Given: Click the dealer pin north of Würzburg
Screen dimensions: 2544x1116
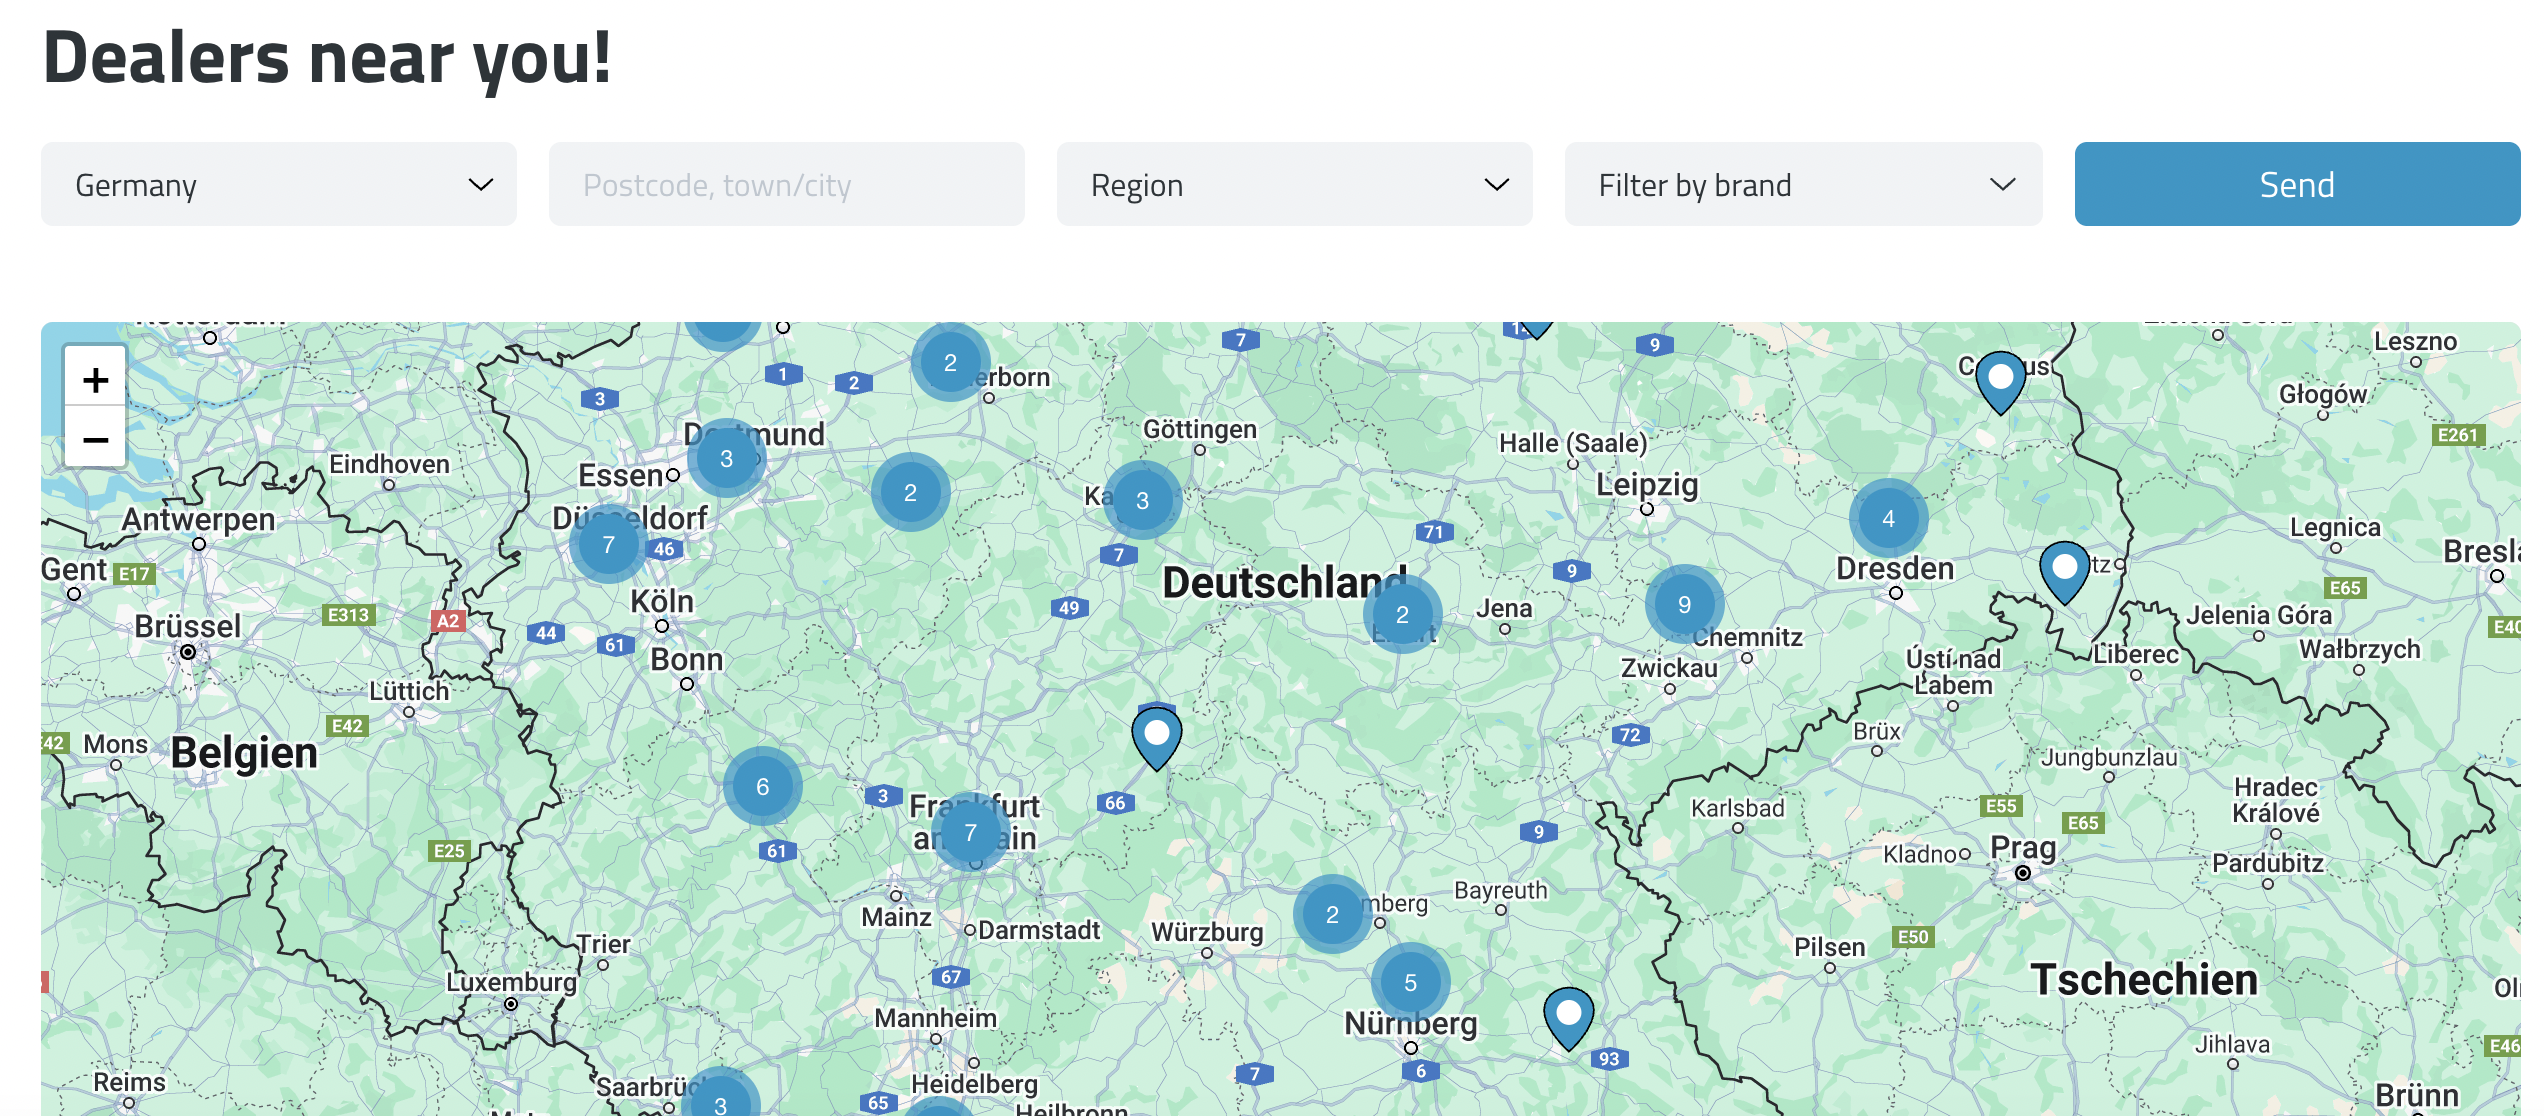Looking at the screenshot, I should point(1156,736).
